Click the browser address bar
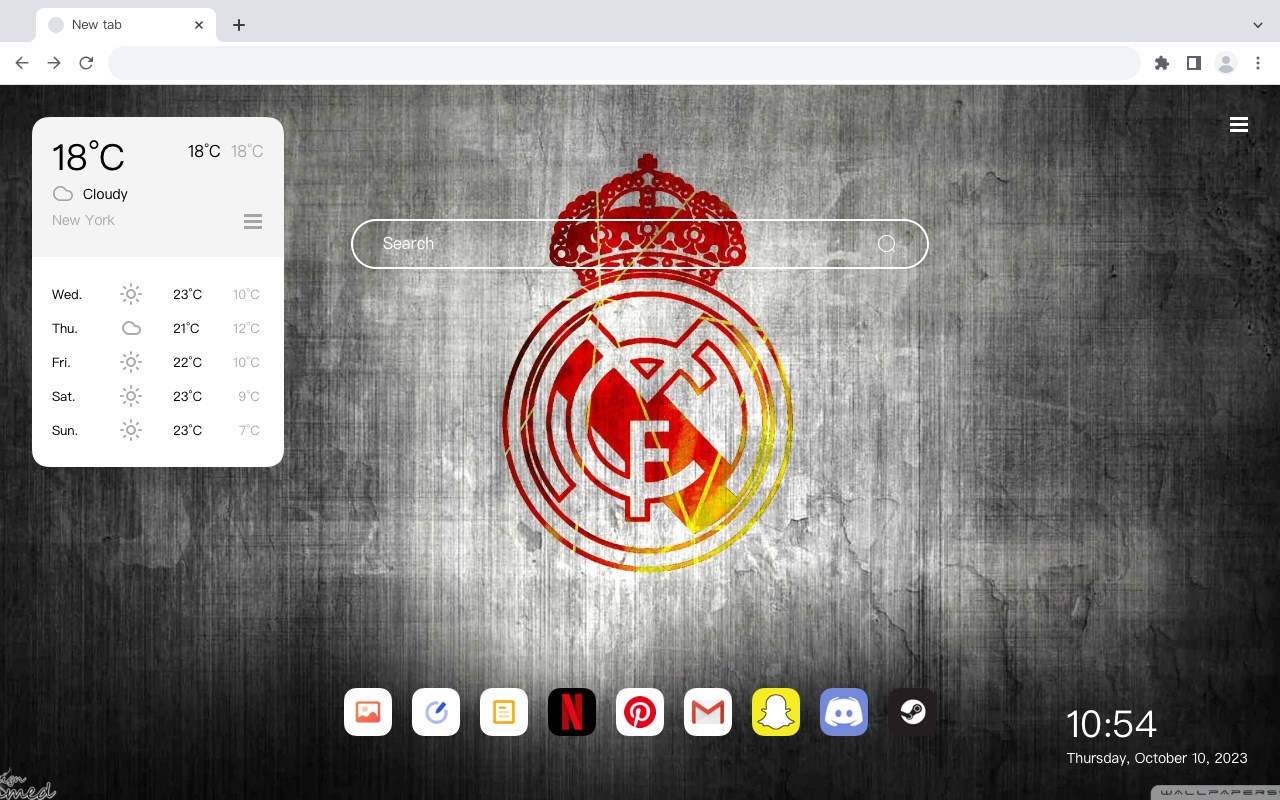Viewport: 1280px width, 800px height. pyautogui.click(x=624, y=63)
